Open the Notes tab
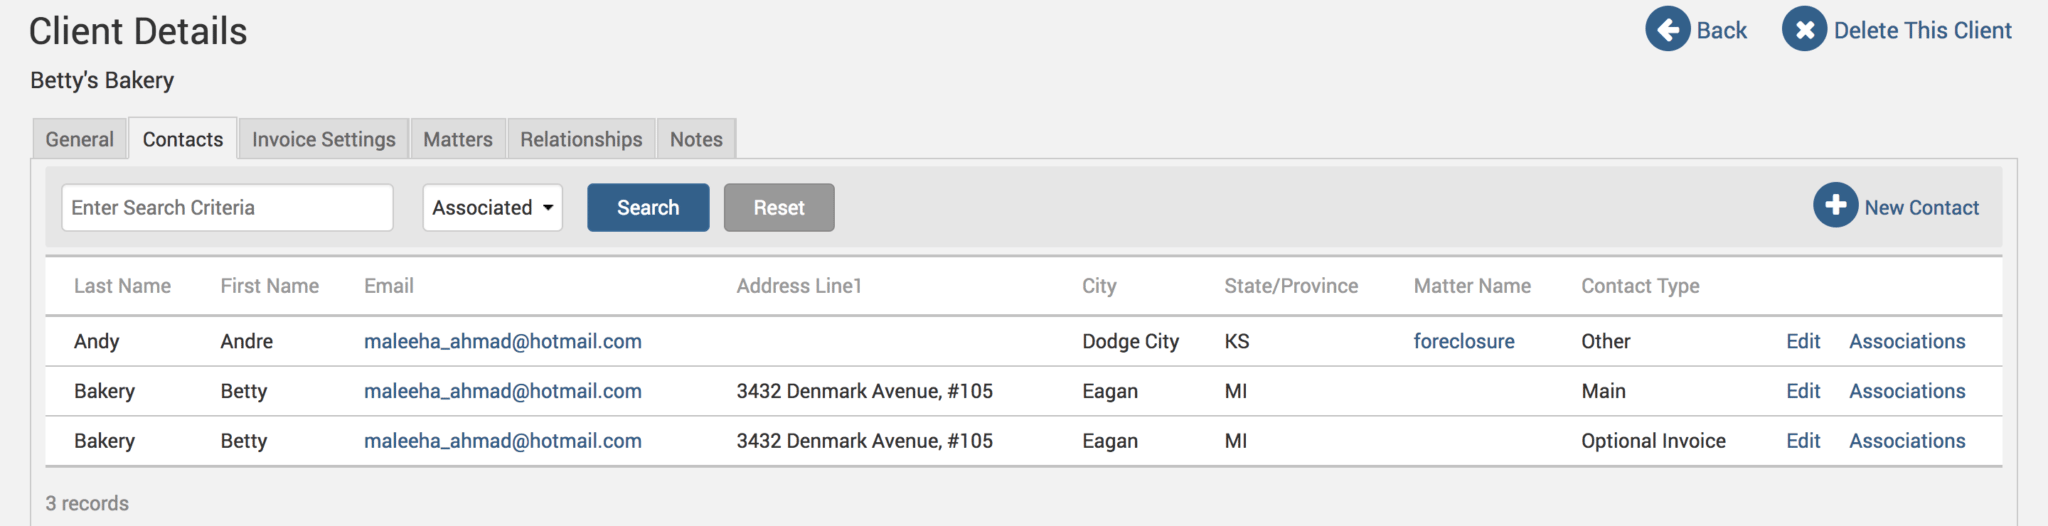The height and width of the screenshot is (526, 2048). point(696,140)
